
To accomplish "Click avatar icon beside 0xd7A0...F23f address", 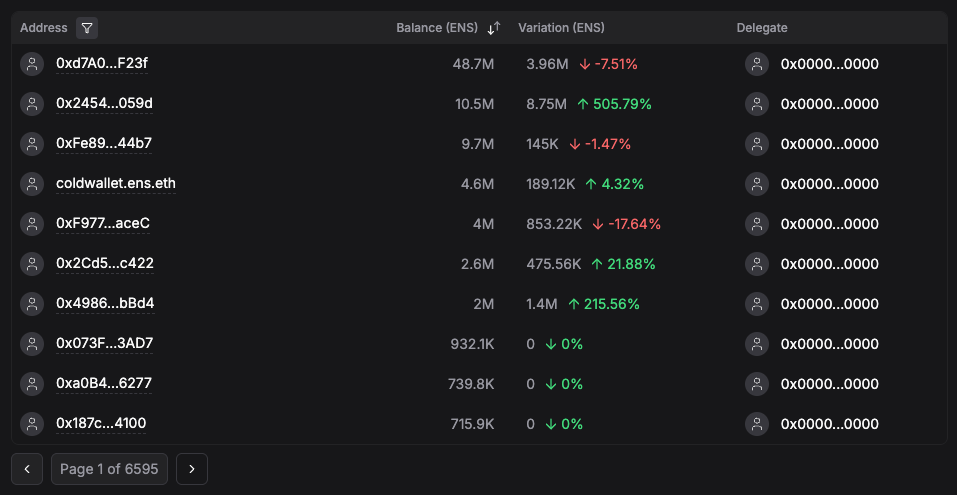I will 32,64.
